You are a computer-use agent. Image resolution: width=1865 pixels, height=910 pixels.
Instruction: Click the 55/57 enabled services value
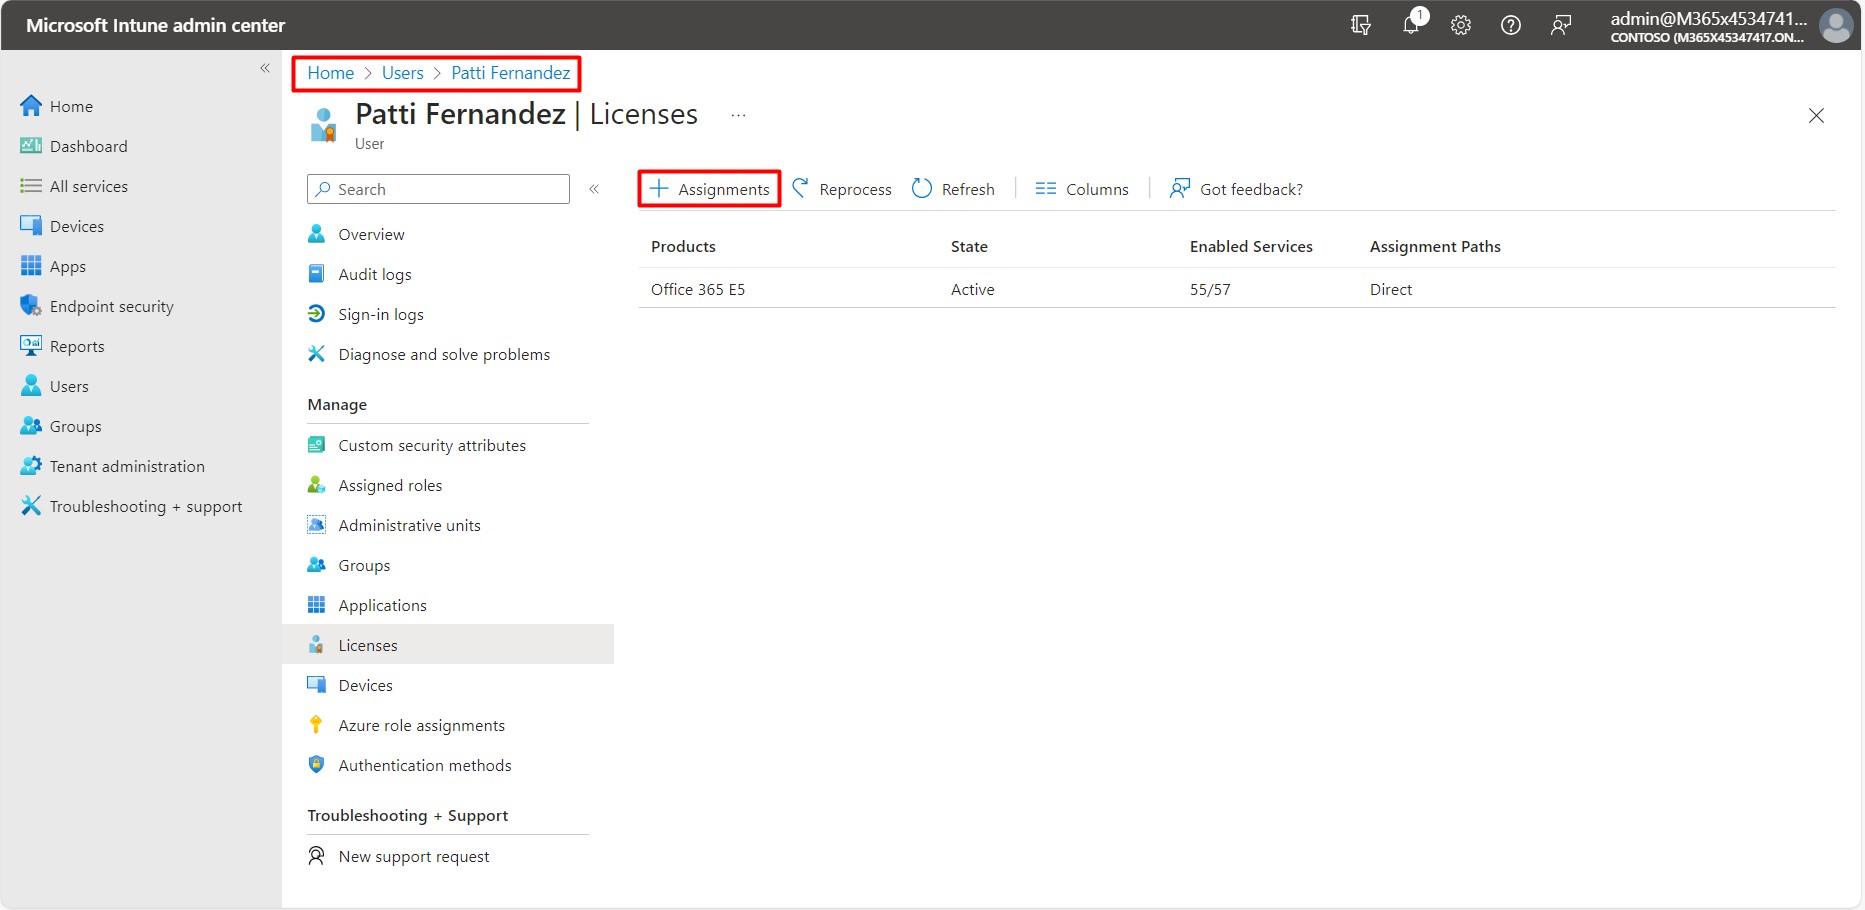(x=1210, y=289)
